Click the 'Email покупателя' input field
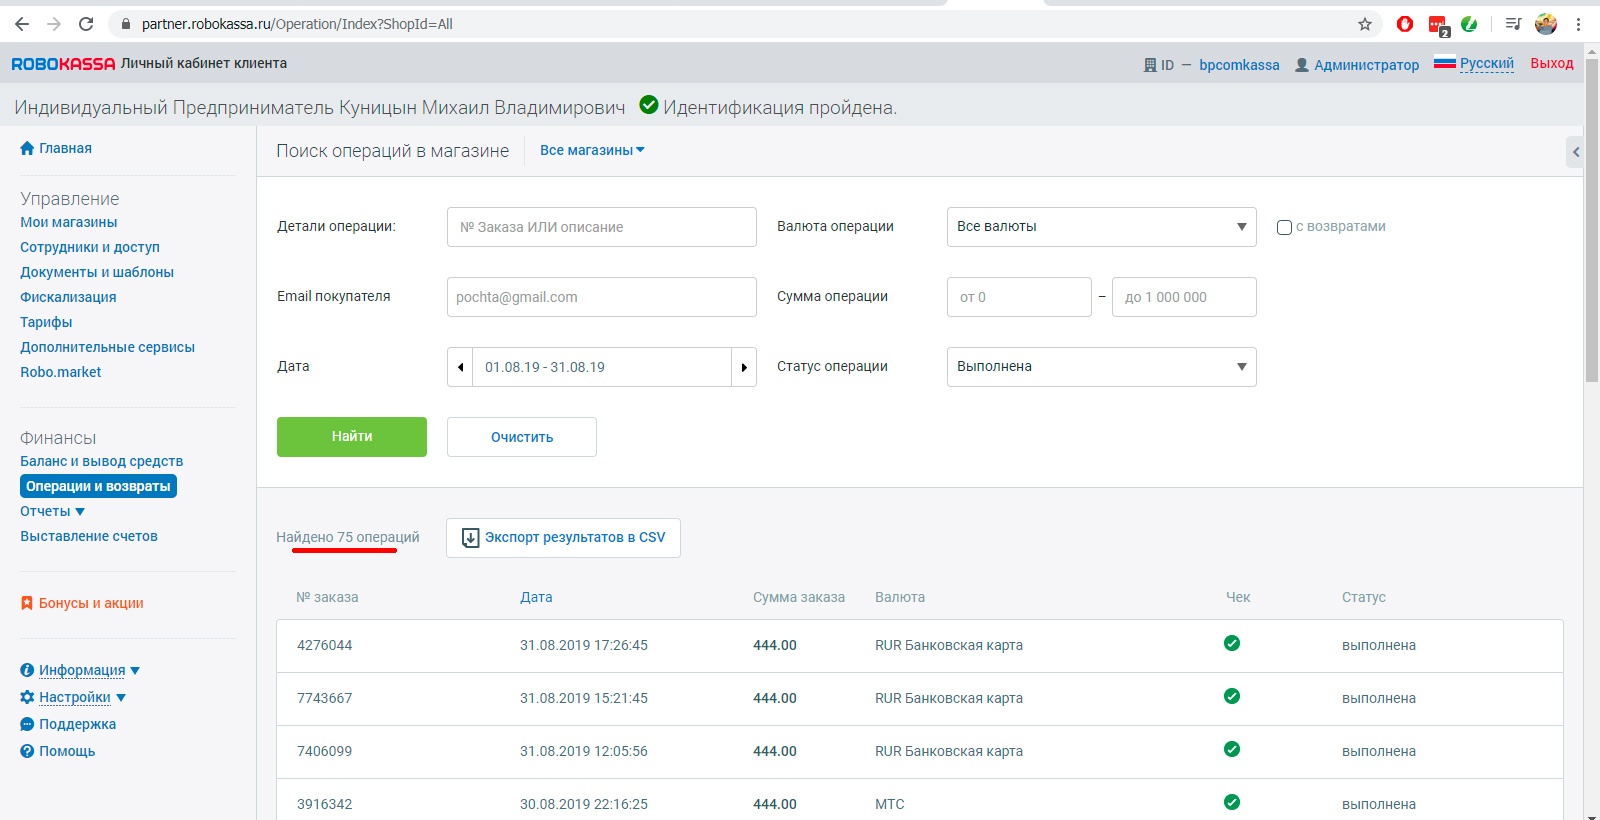This screenshot has width=1600, height=820. pos(601,297)
